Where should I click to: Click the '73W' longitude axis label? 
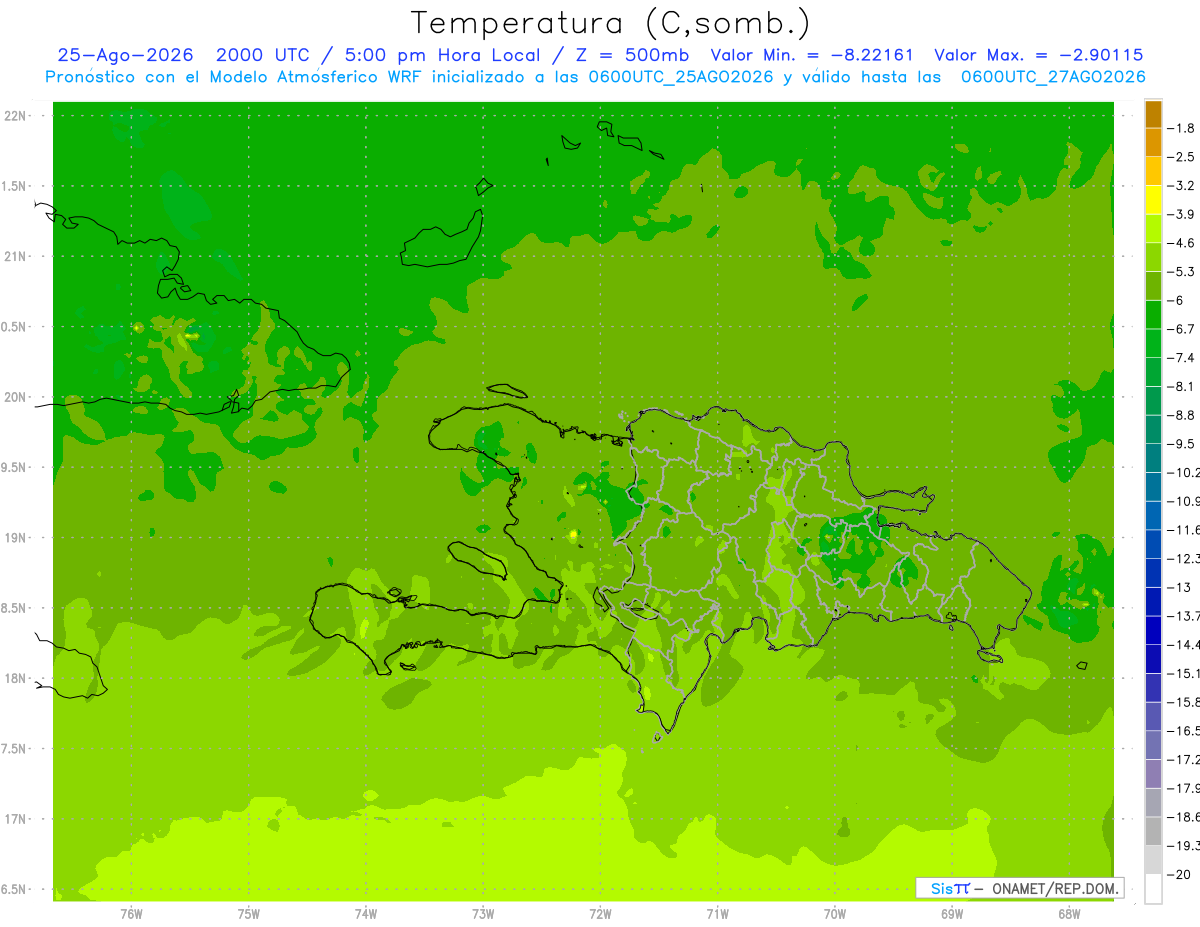[x=482, y=914]
